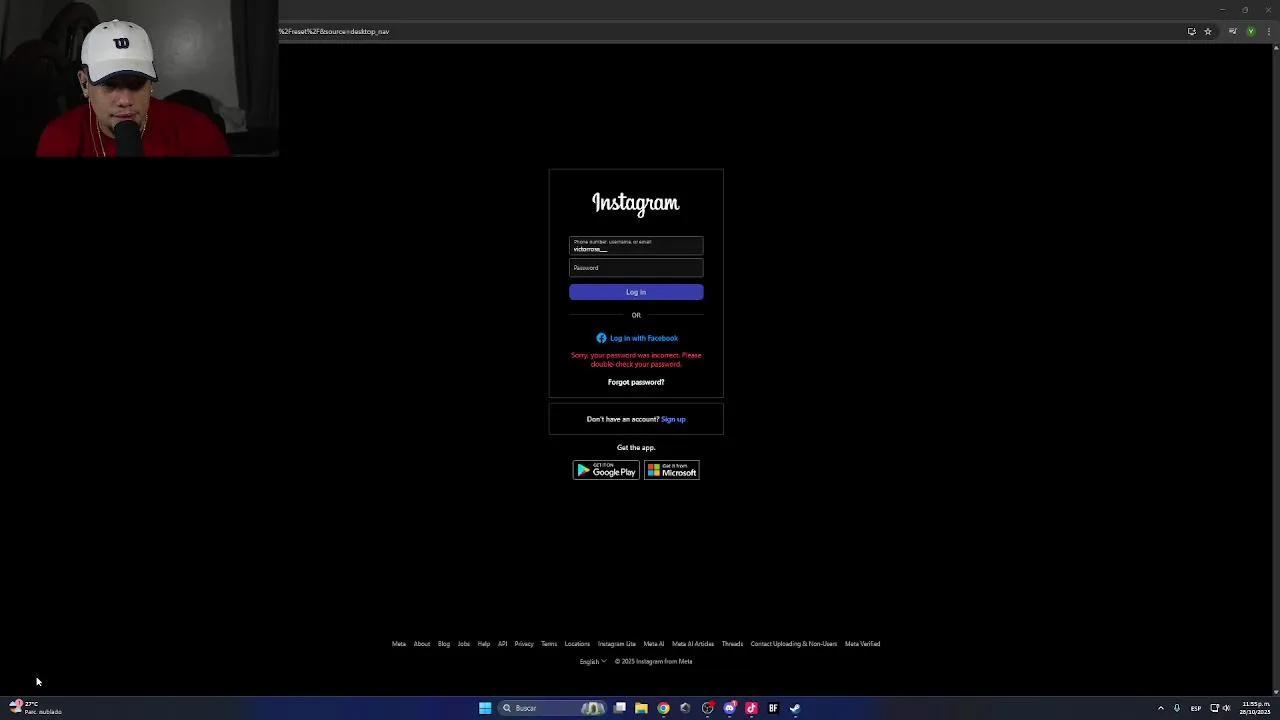Click the browser address bar URL
This screenshot has width=1280, height=720.
[x=334, y=31]
